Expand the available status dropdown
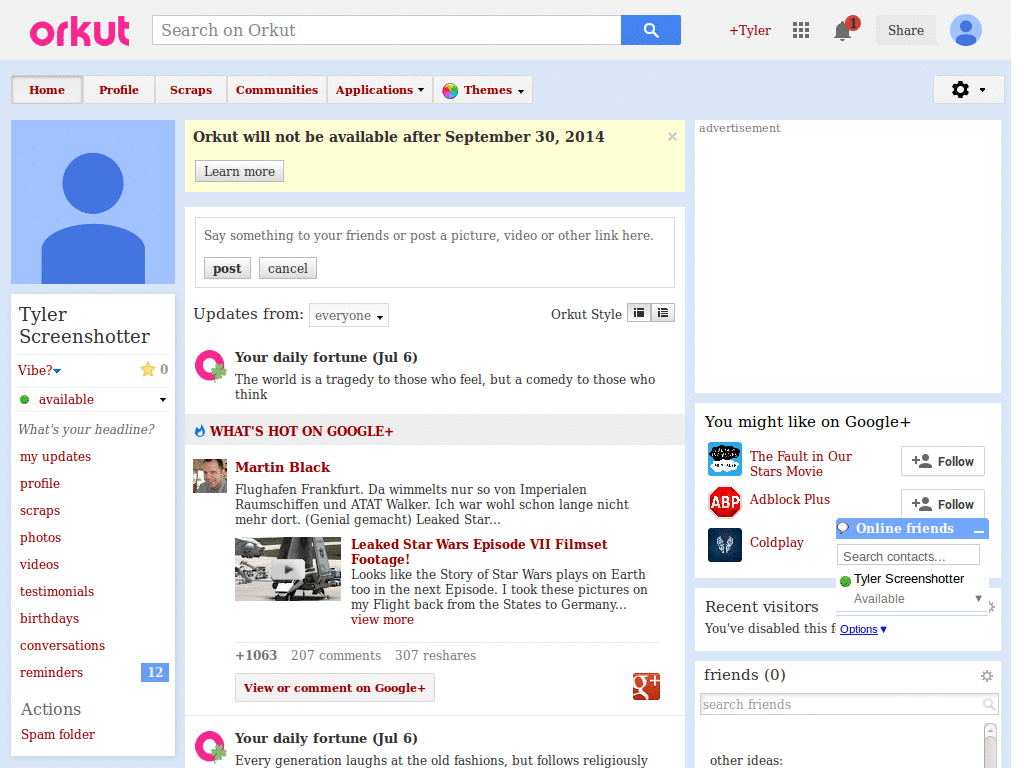Screen dimensions: 1024x768 163,400
